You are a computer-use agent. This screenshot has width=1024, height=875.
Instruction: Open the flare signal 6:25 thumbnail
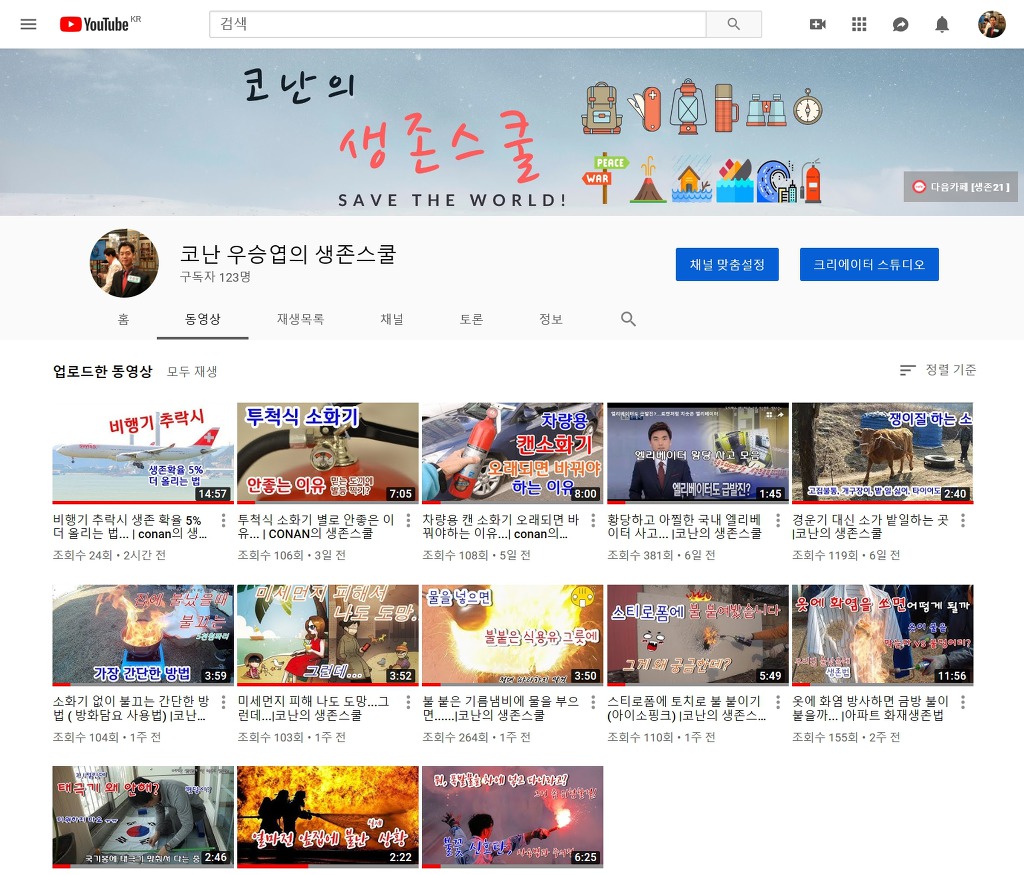(513, 817)
